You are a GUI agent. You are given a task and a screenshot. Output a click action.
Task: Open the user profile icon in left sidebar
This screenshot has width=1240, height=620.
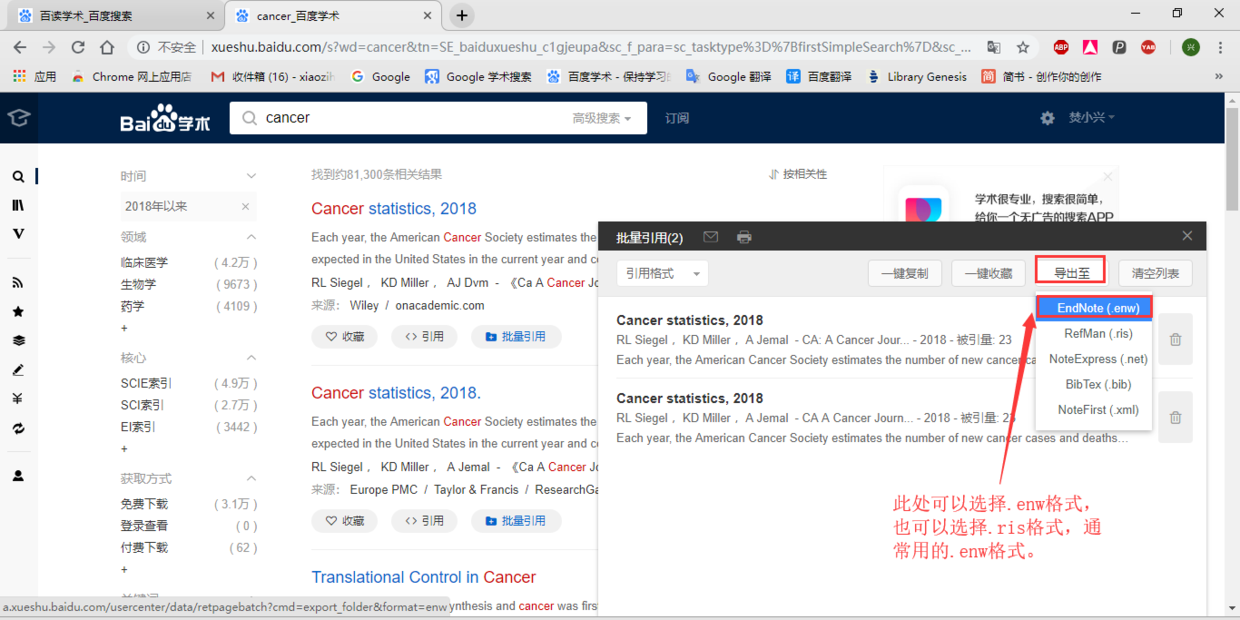(x=18, y=477)
